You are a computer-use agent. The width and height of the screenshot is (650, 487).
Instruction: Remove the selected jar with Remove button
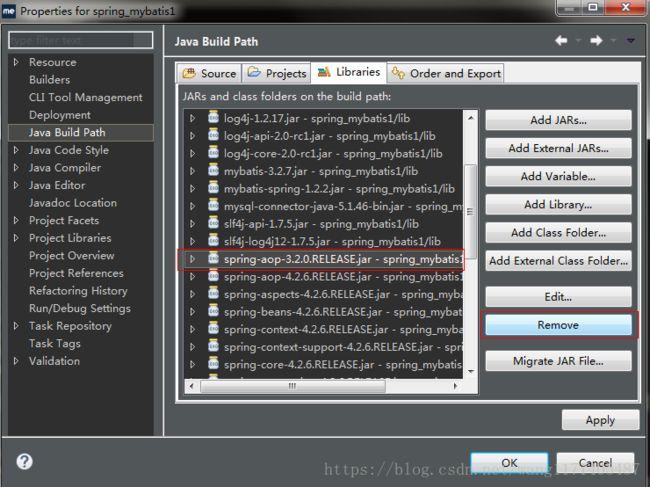pyautogui.click(x=558, y=325)
